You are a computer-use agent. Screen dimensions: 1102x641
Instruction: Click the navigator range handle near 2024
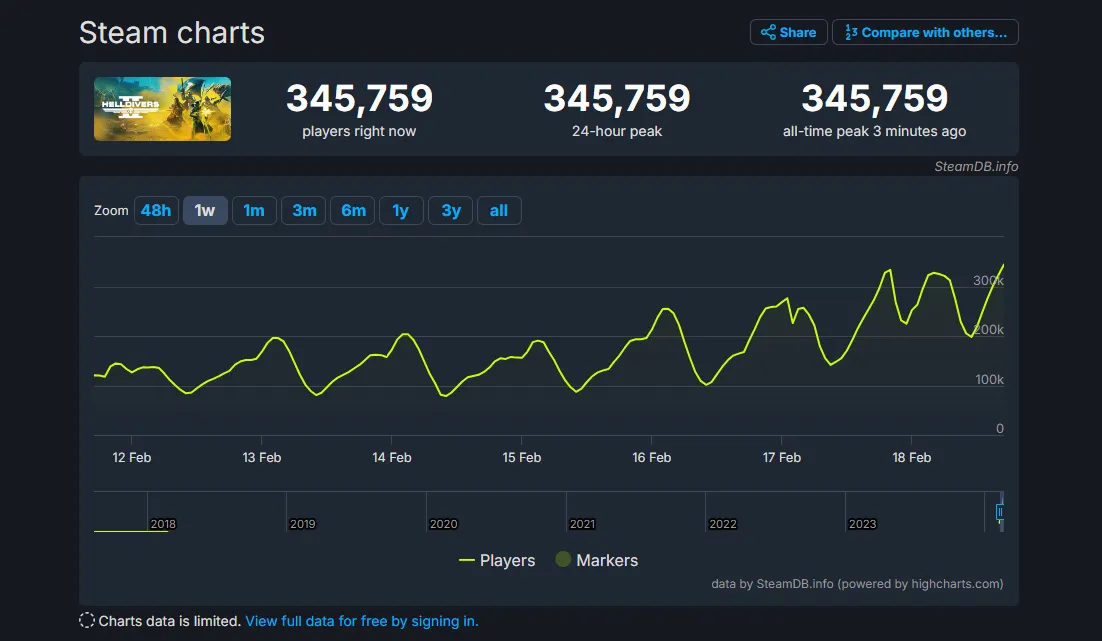(999, 512)
